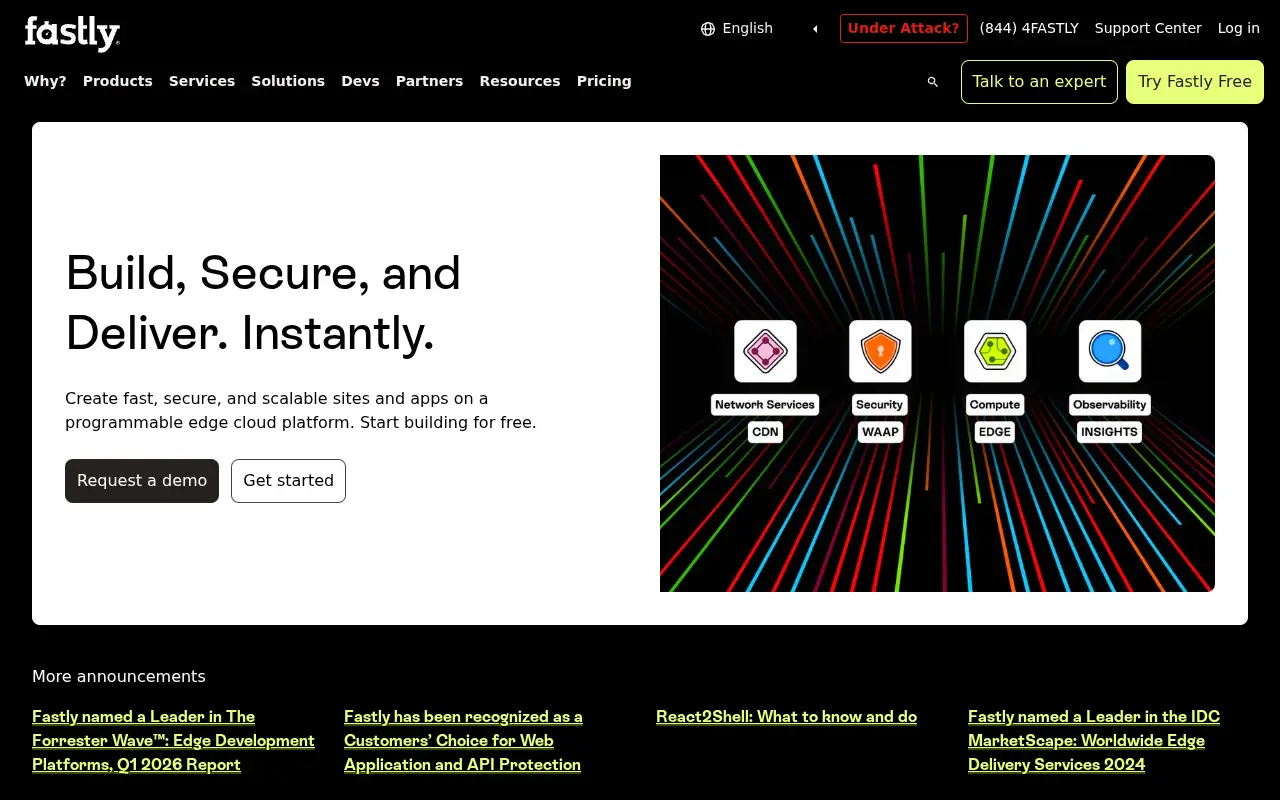
Task: Open the Resources menu
Action: pyautogui.click(x=520, y=81)
